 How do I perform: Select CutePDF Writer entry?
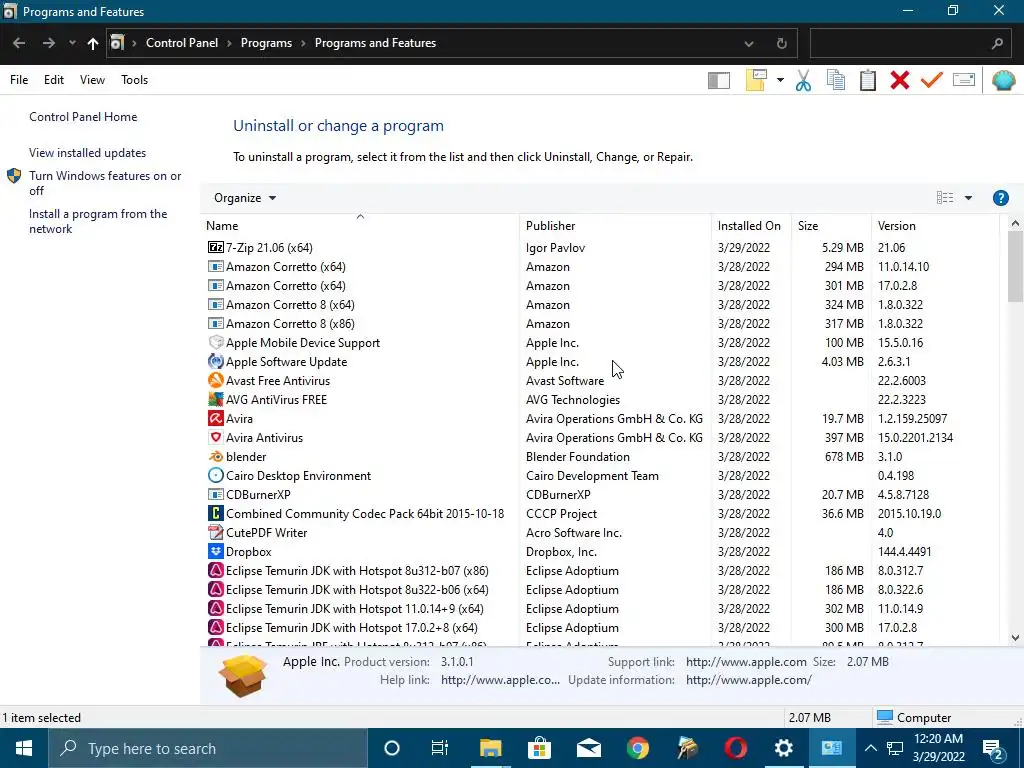pyautogui.click(x=600, y=533)
